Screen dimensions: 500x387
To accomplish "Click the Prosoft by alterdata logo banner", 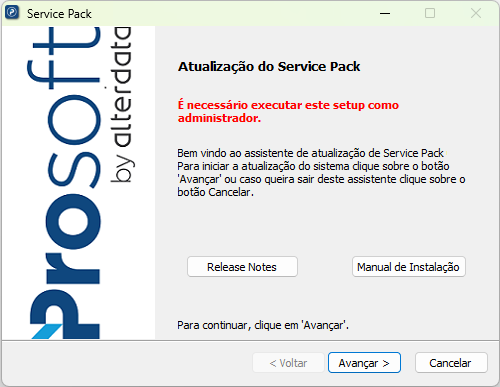I will click(x=79, y=183).
